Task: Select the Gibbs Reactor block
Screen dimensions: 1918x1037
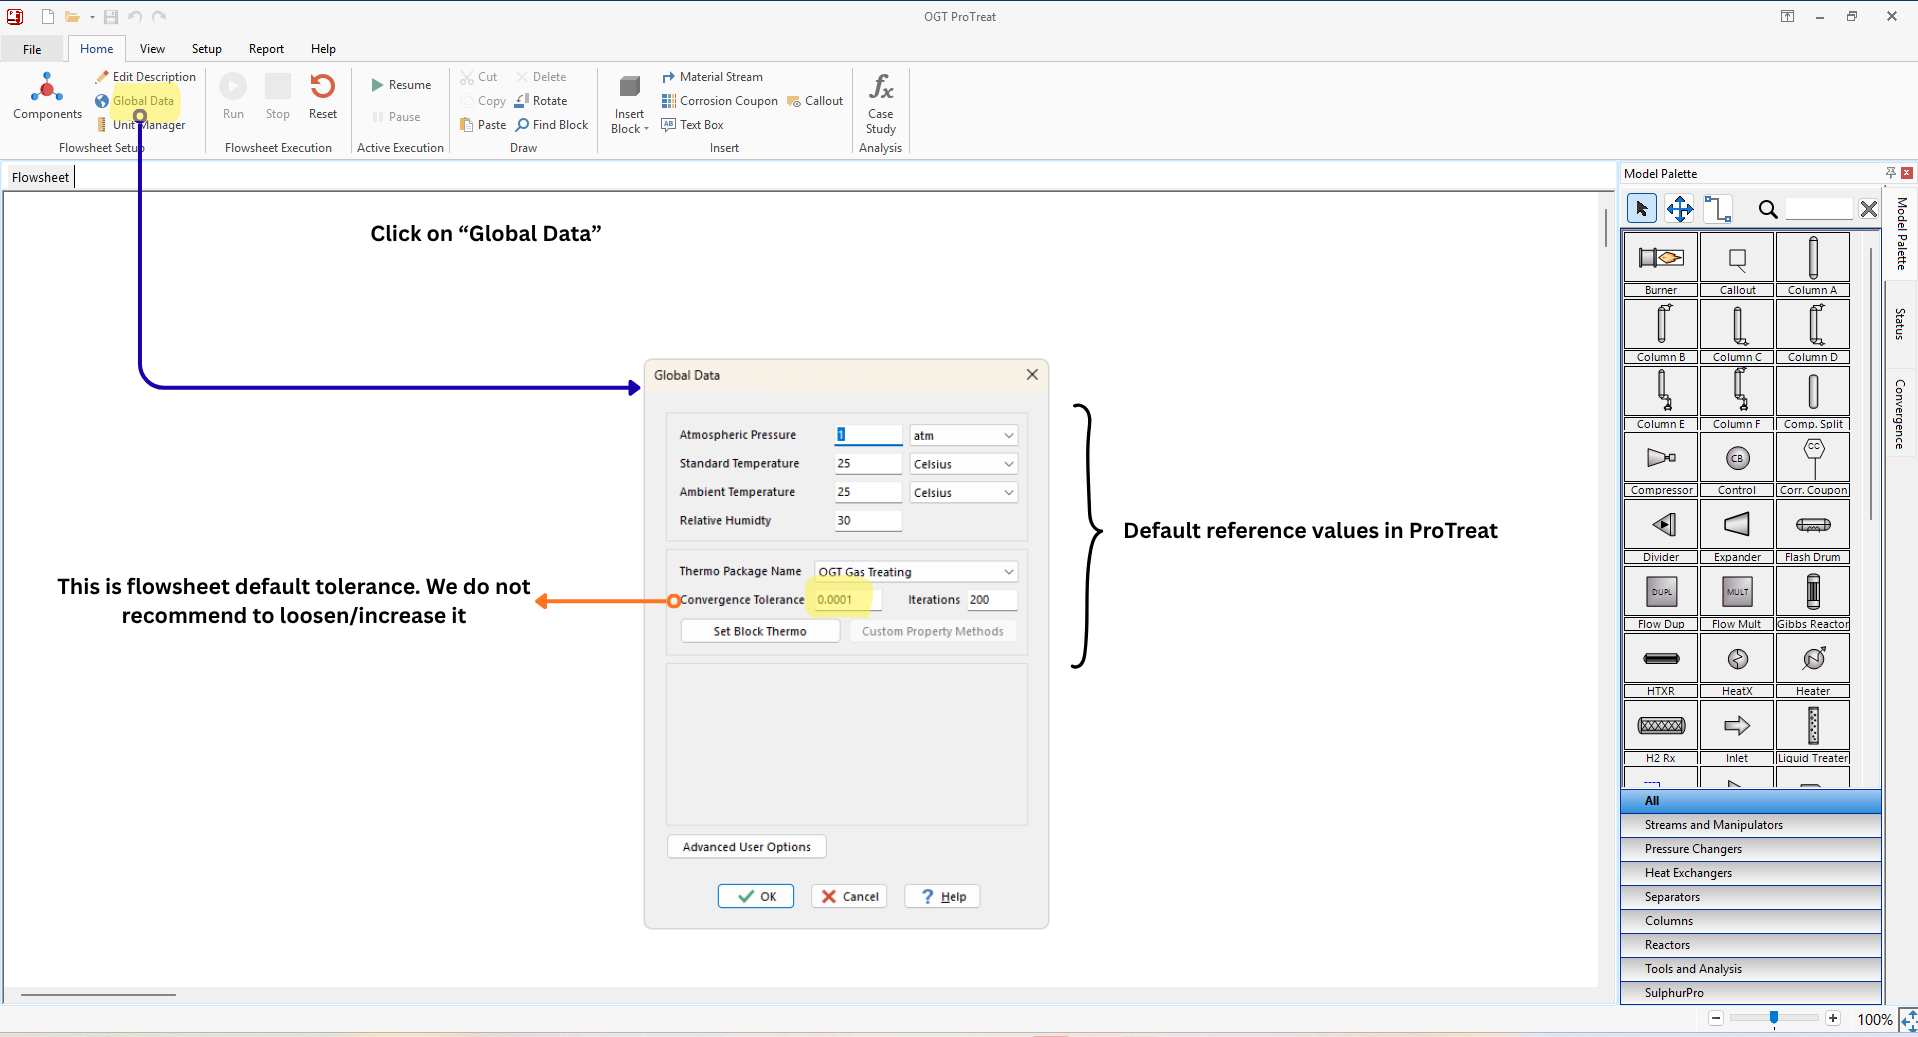Action: [x=1812, y=598]
